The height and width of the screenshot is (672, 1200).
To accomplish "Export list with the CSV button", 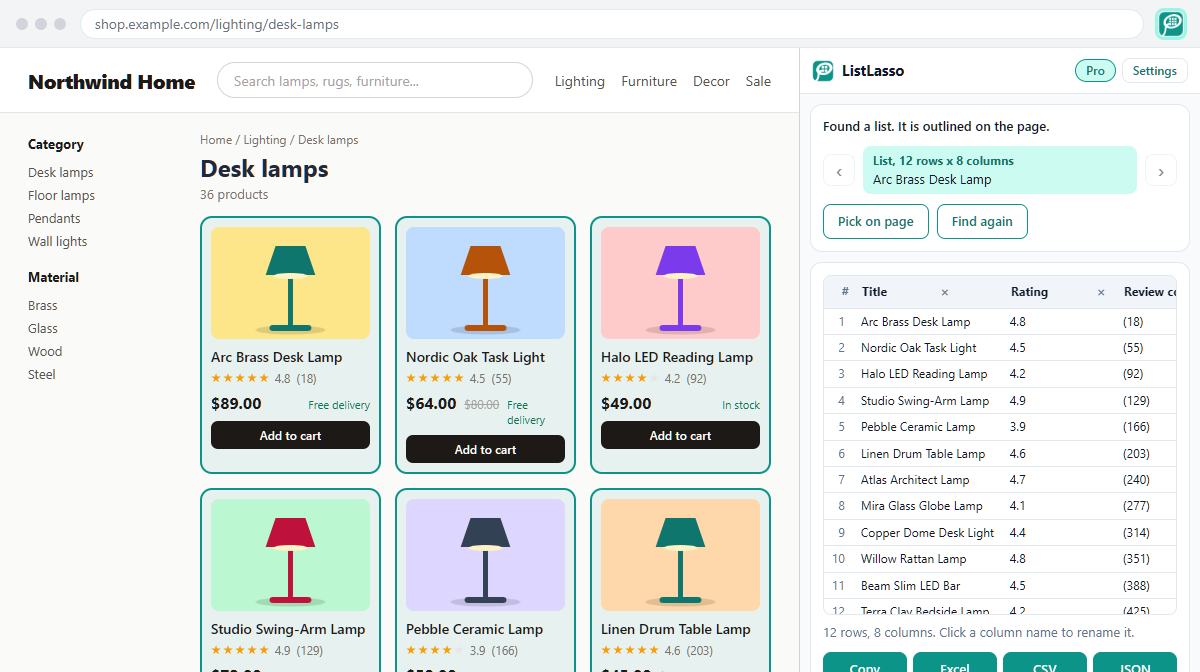I will coord(1045,662).
